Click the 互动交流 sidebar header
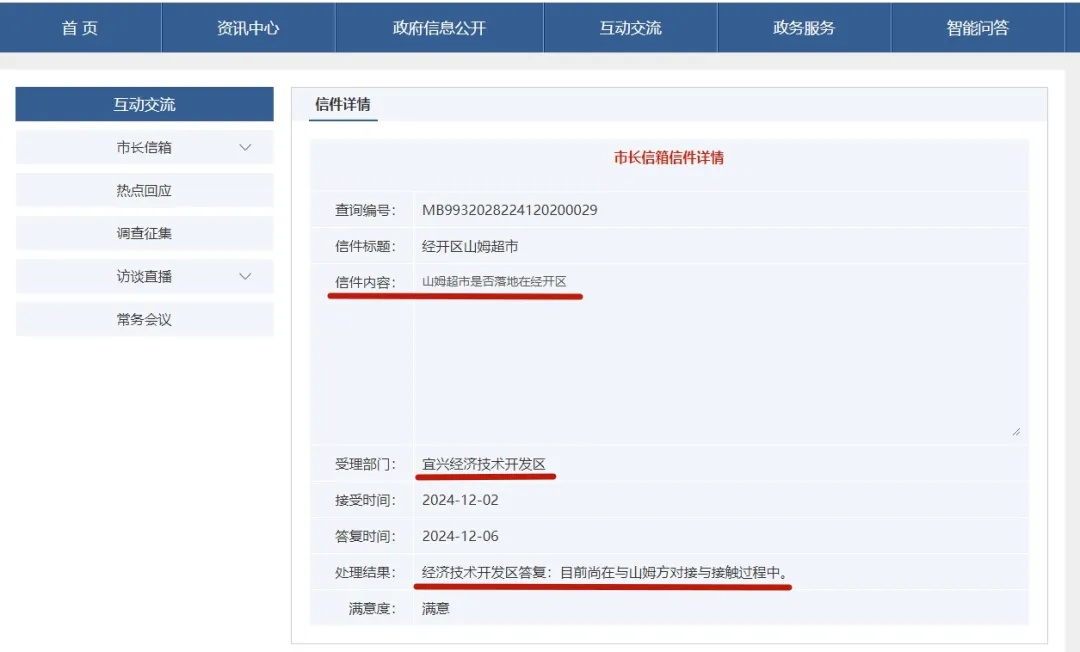Image resolution: width=1080 pixels, height=652 pixels. pos(144,105)
